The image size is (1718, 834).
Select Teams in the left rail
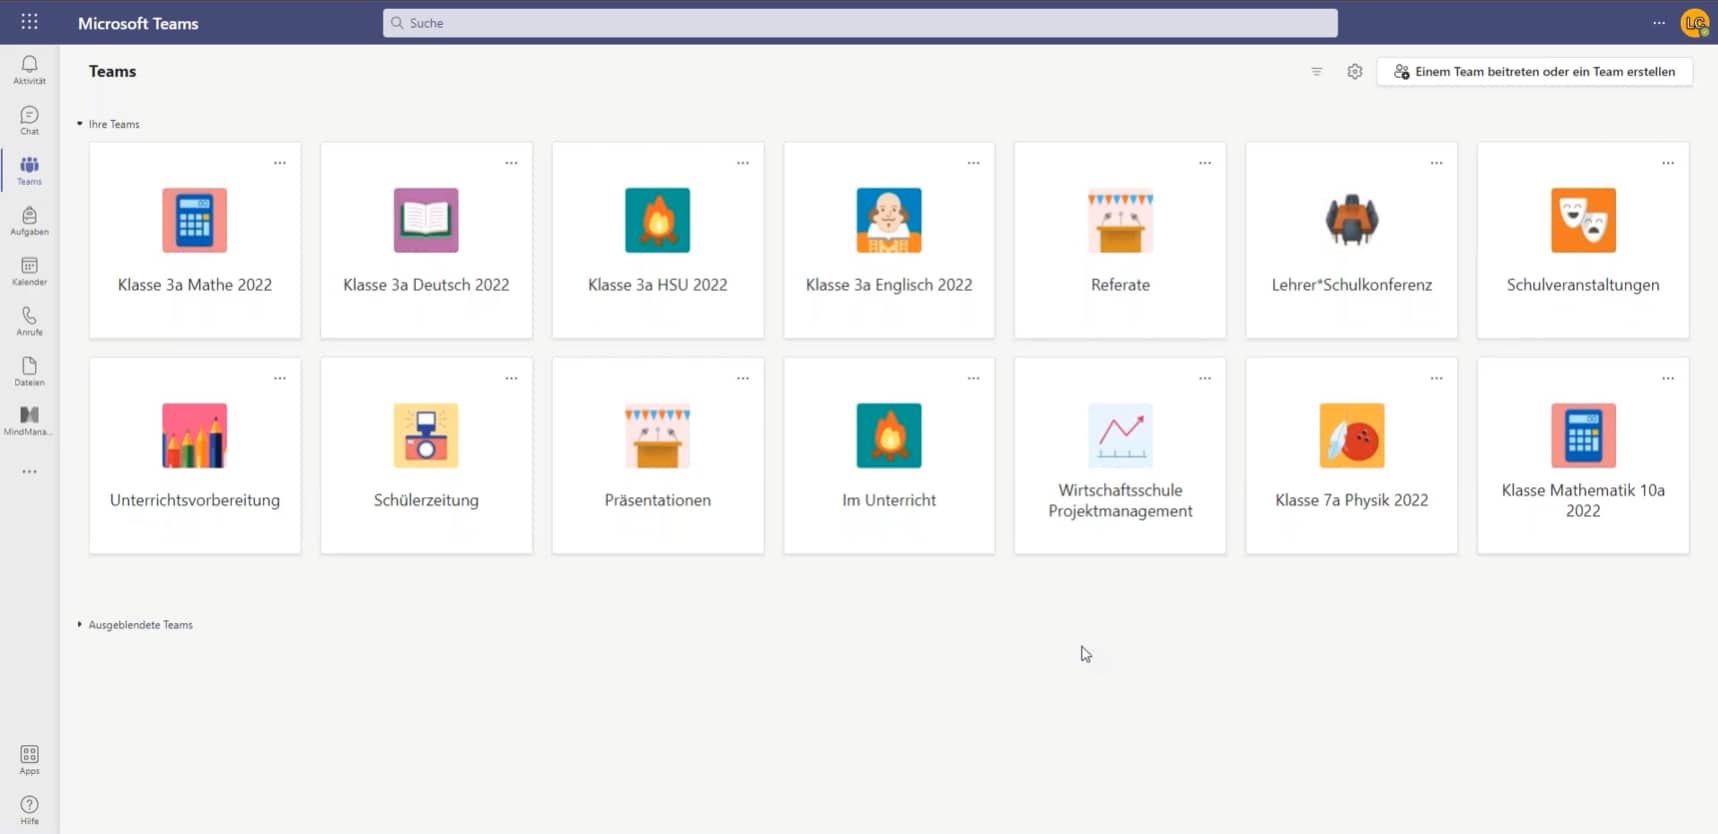click(x=29, y=170)
